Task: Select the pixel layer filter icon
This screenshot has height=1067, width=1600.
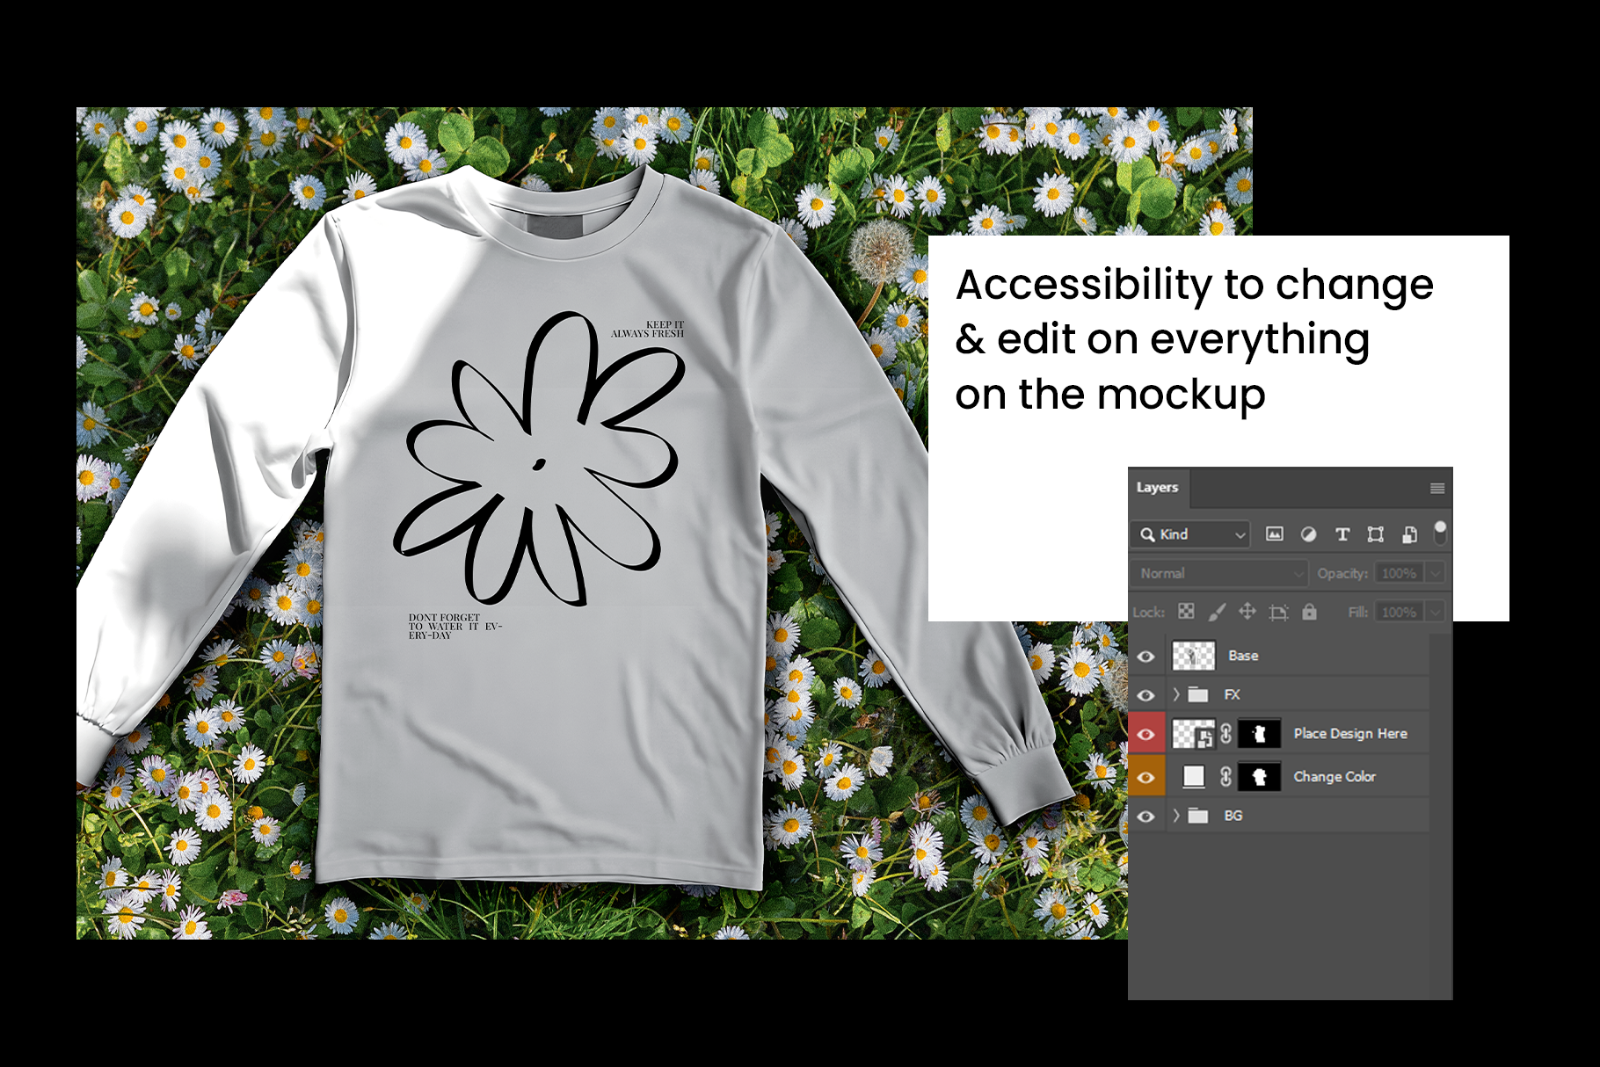Action: (x=1275, y=534)
